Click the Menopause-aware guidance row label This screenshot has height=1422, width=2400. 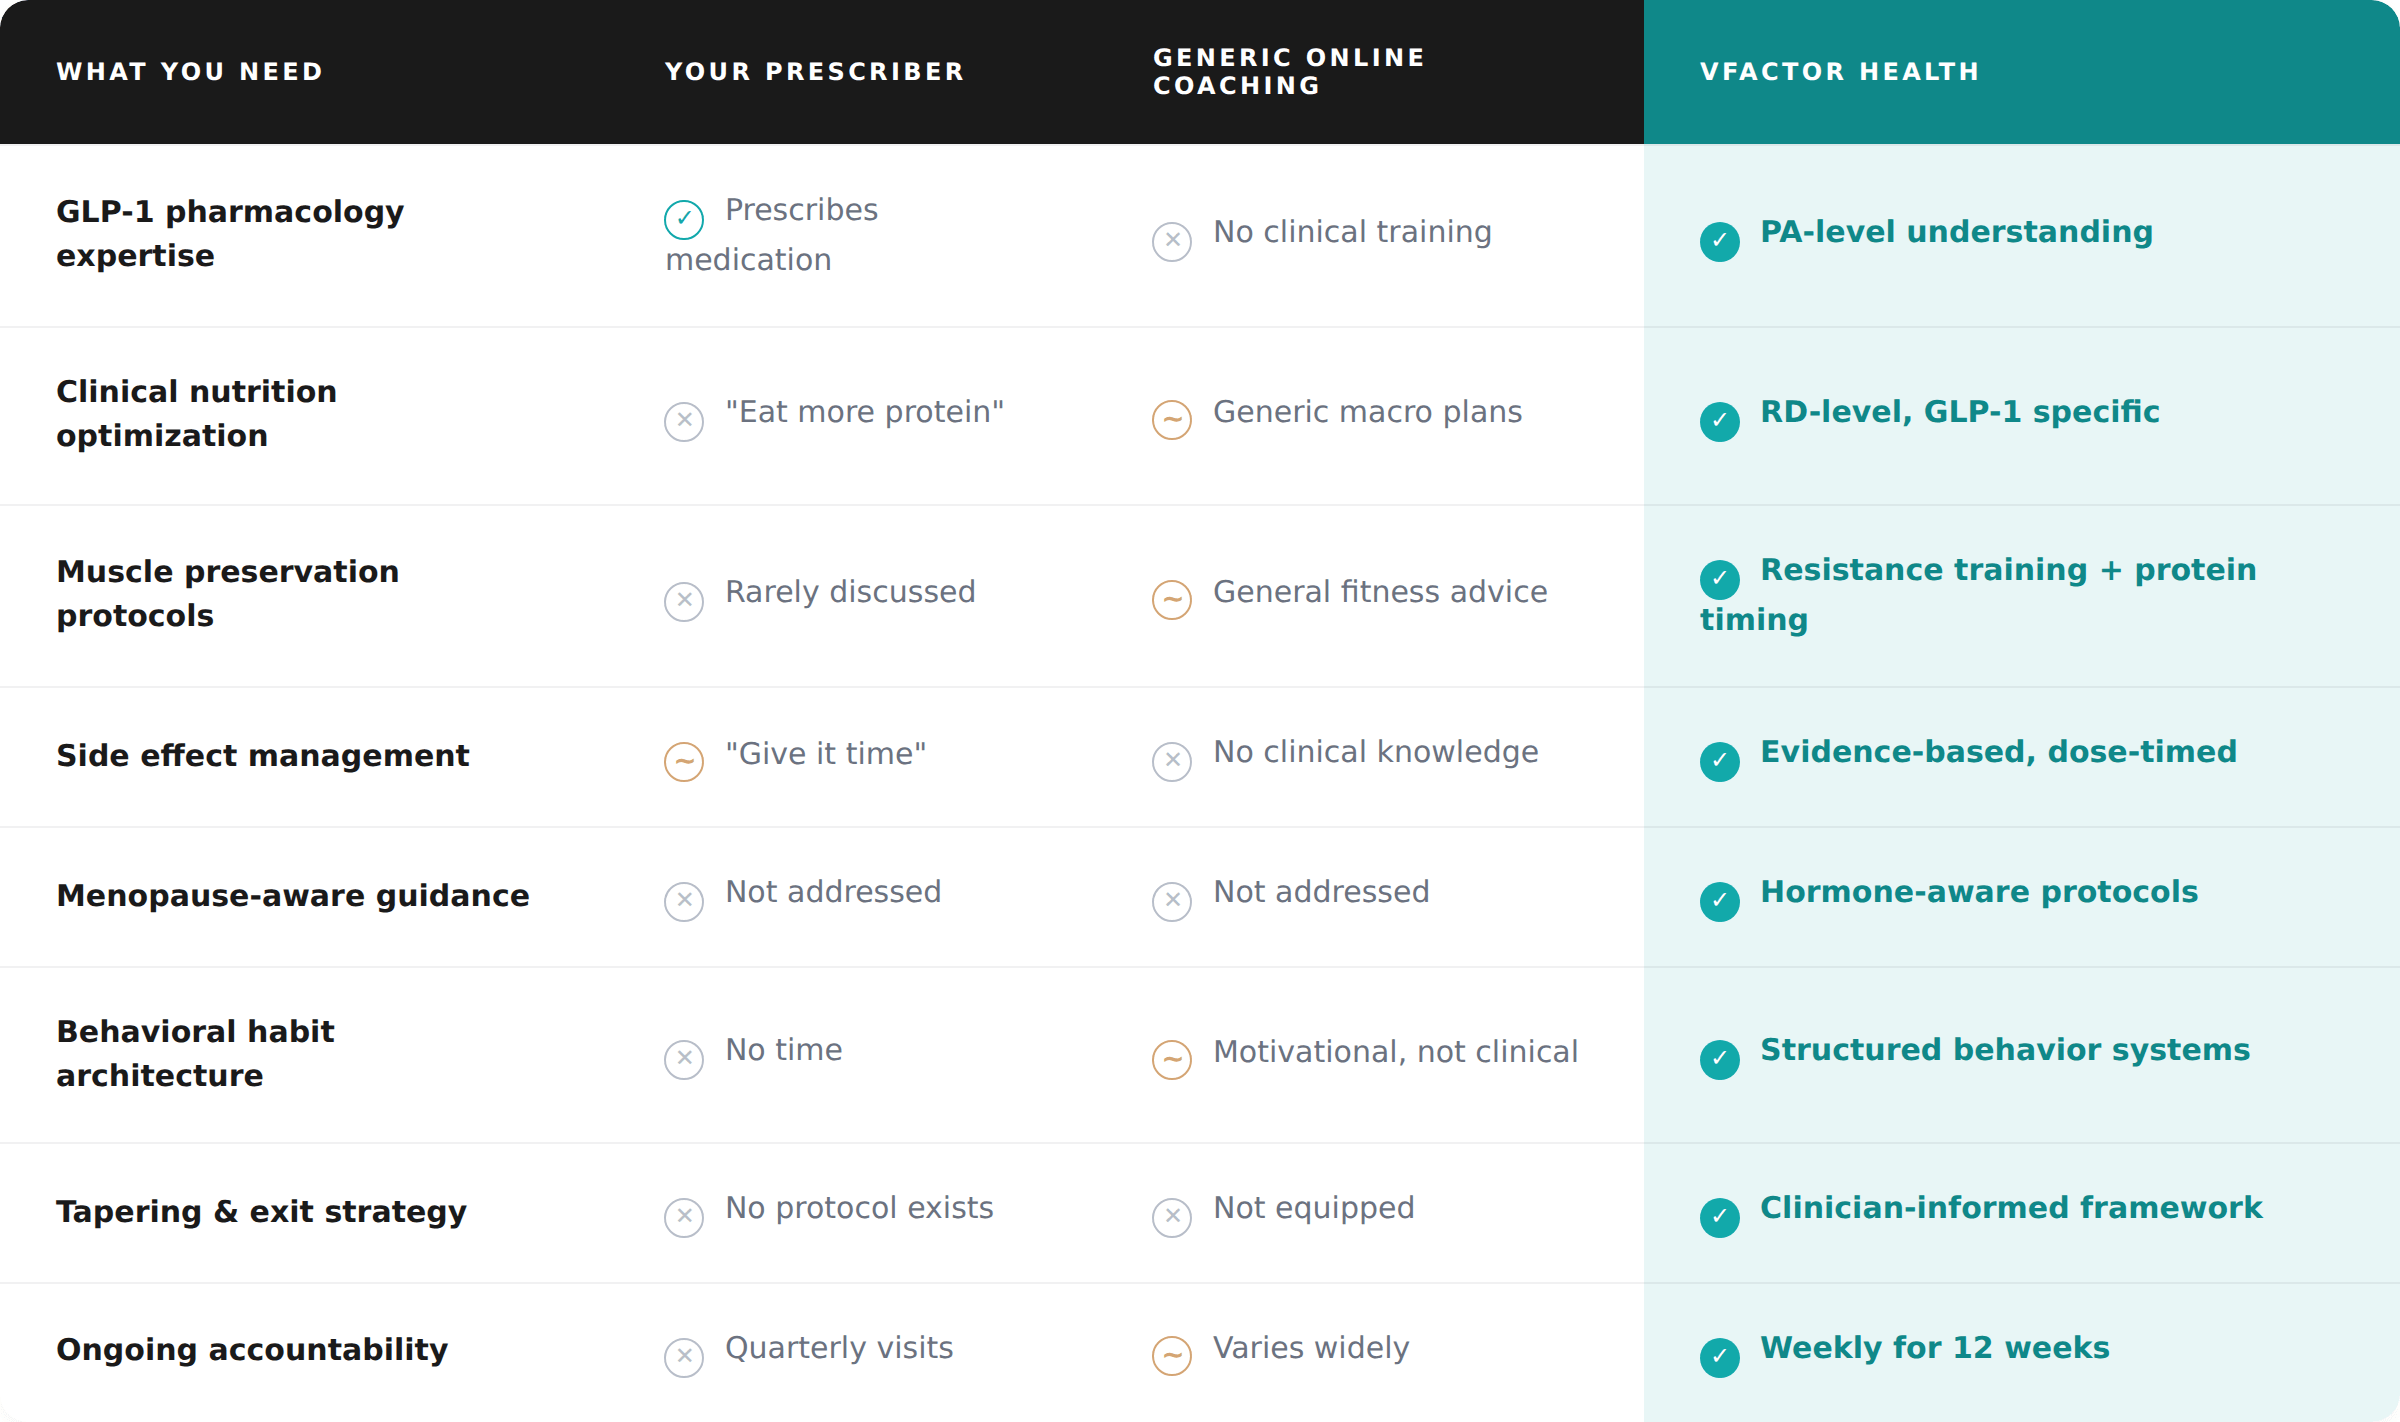293,896
